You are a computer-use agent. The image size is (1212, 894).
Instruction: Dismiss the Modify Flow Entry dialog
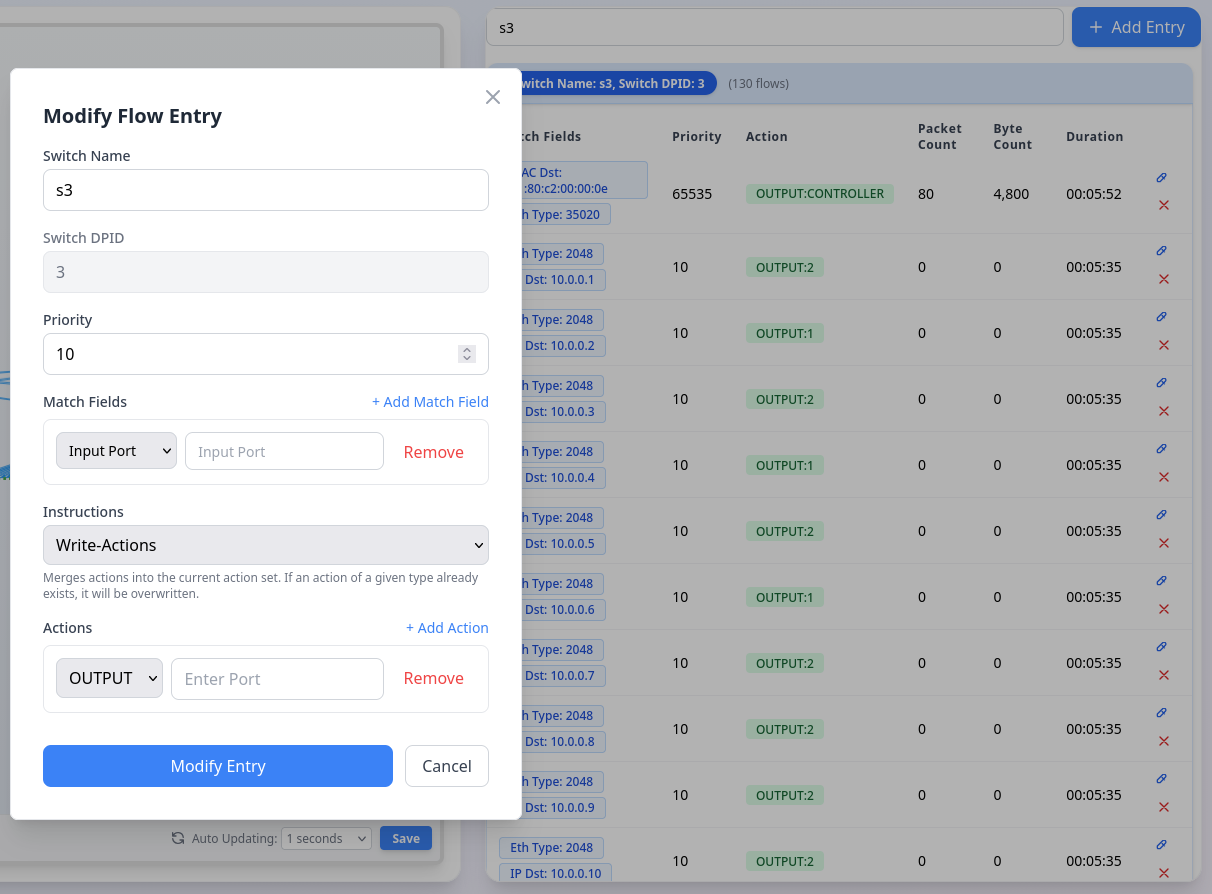(492, 97)
